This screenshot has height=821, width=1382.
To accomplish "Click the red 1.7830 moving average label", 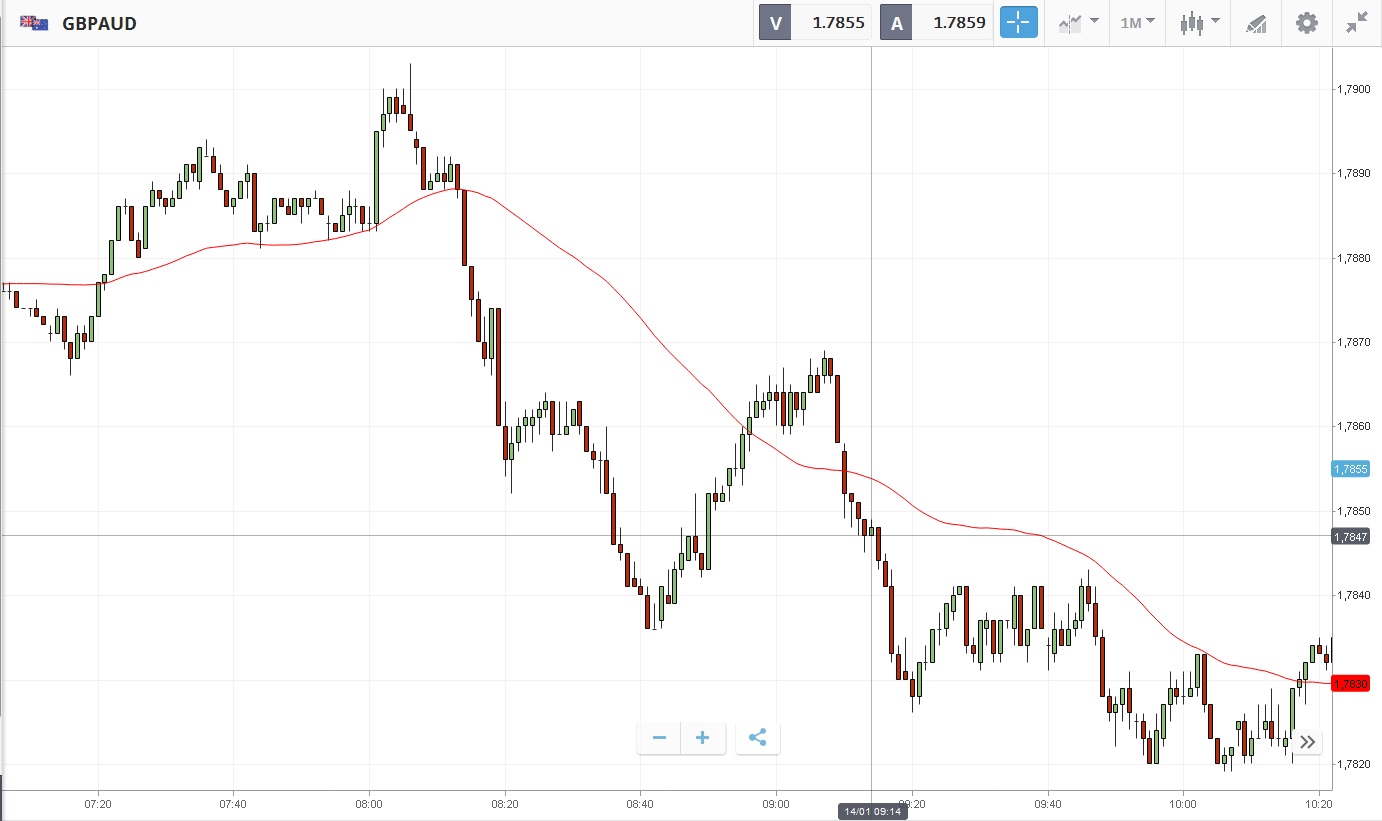I will [x=1350, y=683].
